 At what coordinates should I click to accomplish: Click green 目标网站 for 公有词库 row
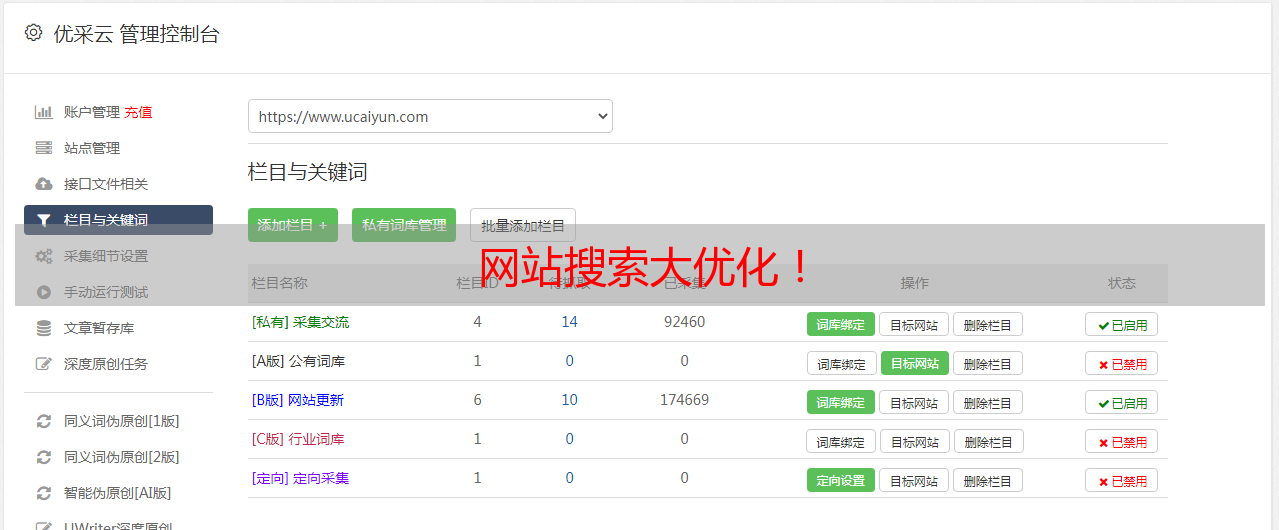tap(915, 363)
